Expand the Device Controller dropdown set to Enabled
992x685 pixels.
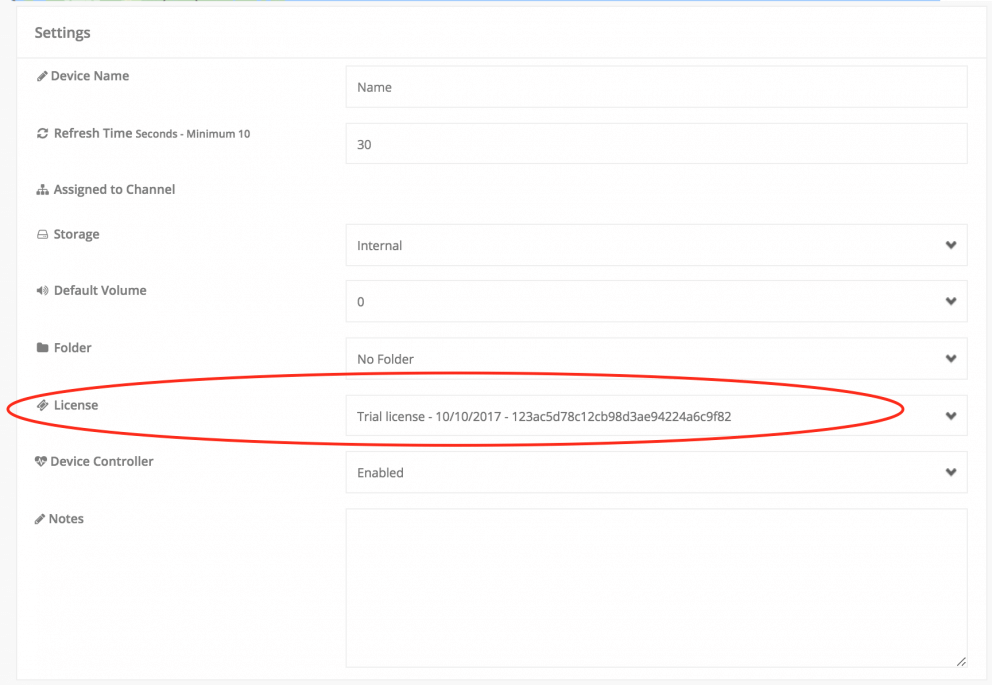click(x=655, y=472)
